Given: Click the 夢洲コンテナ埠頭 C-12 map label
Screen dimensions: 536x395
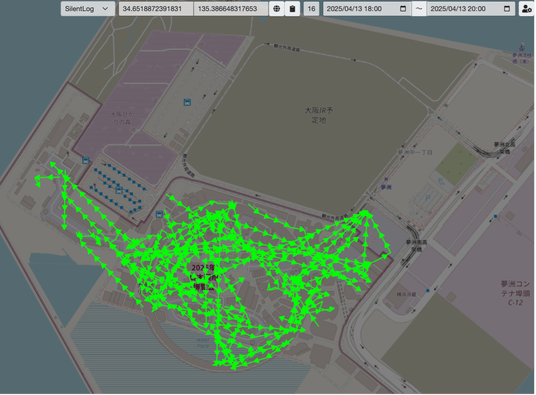Looking at the screenshot, I should 515,293.
